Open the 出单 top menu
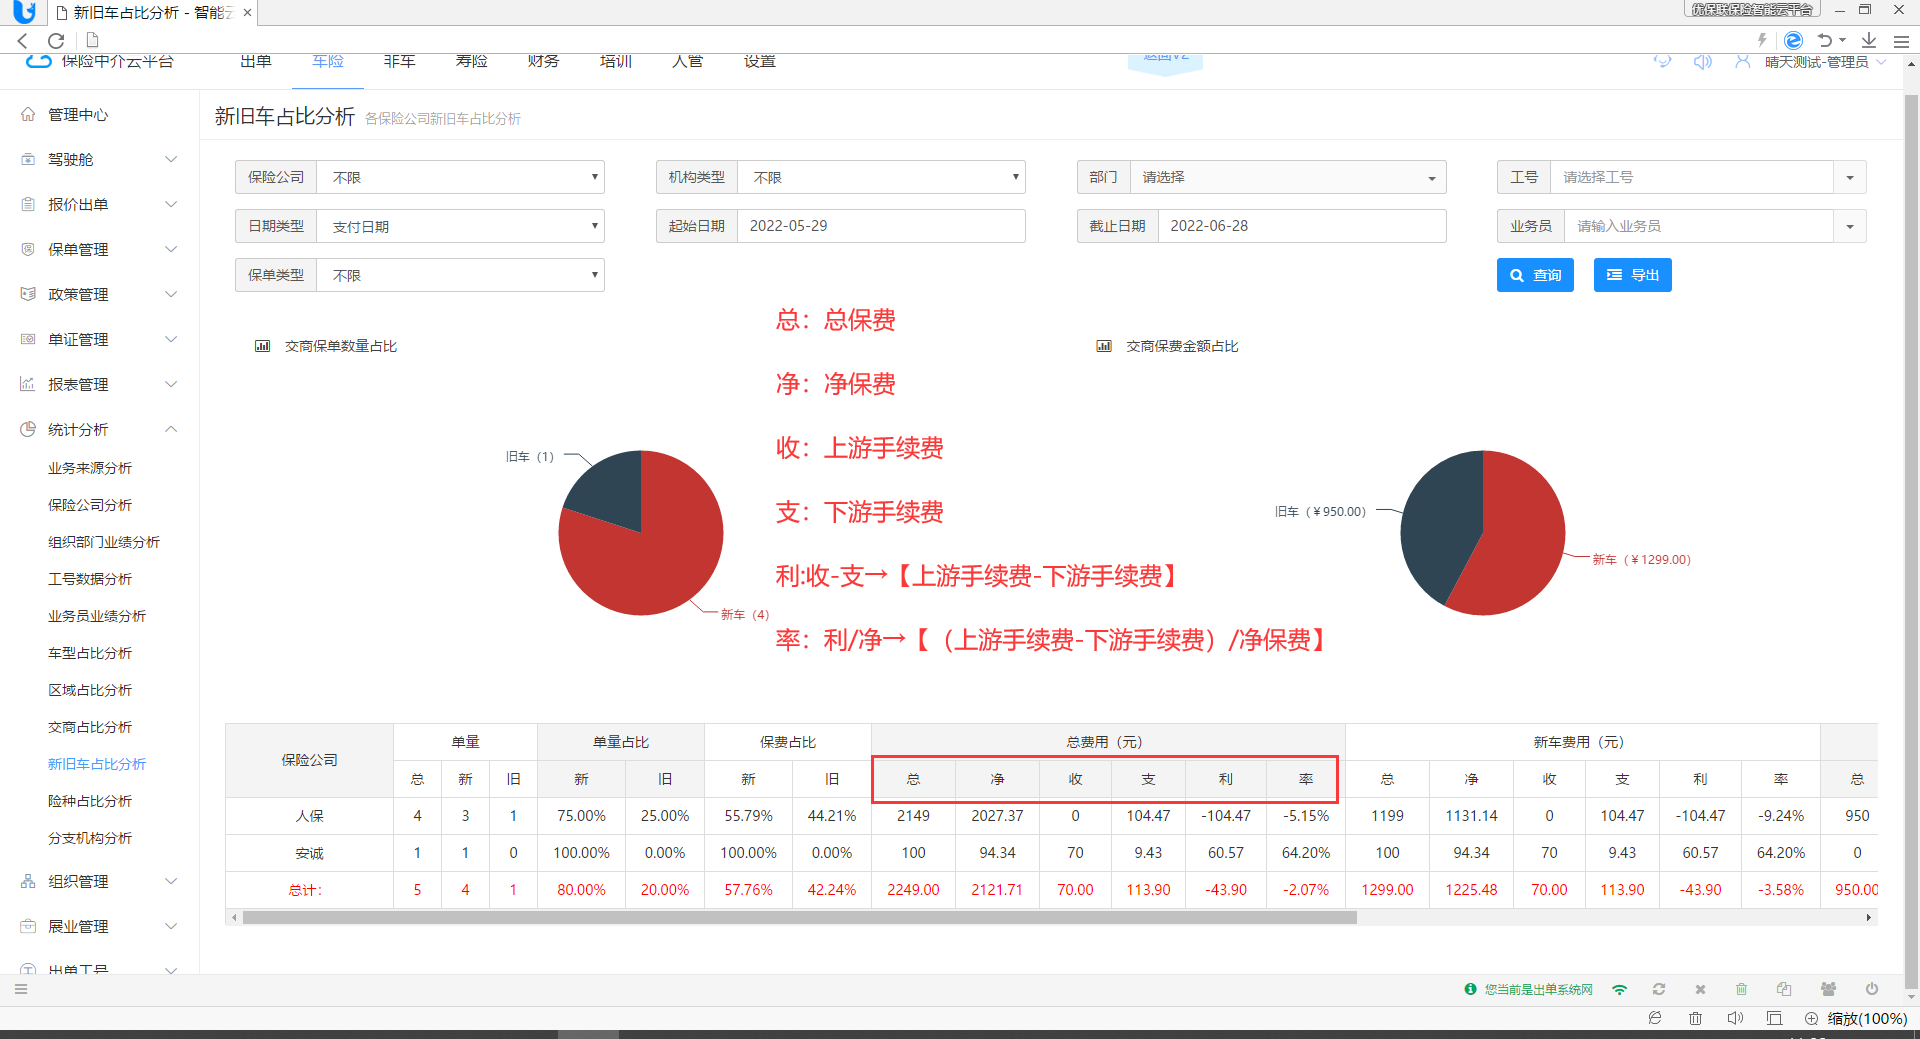The height and width of the screenshot is (1039, 1920). click(256, 61)
